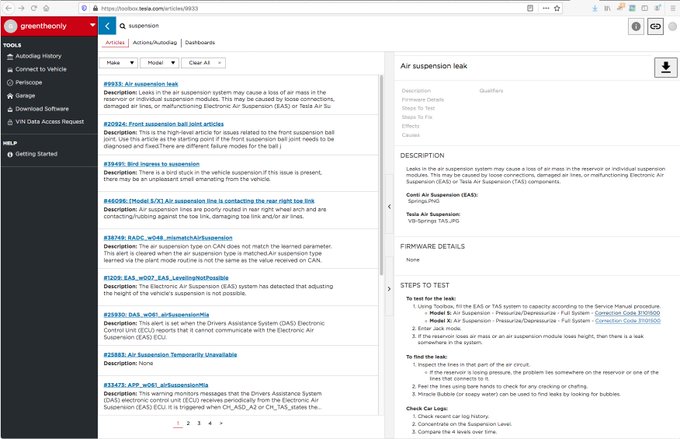Click the Garage house icon

[x=10, y=96]
